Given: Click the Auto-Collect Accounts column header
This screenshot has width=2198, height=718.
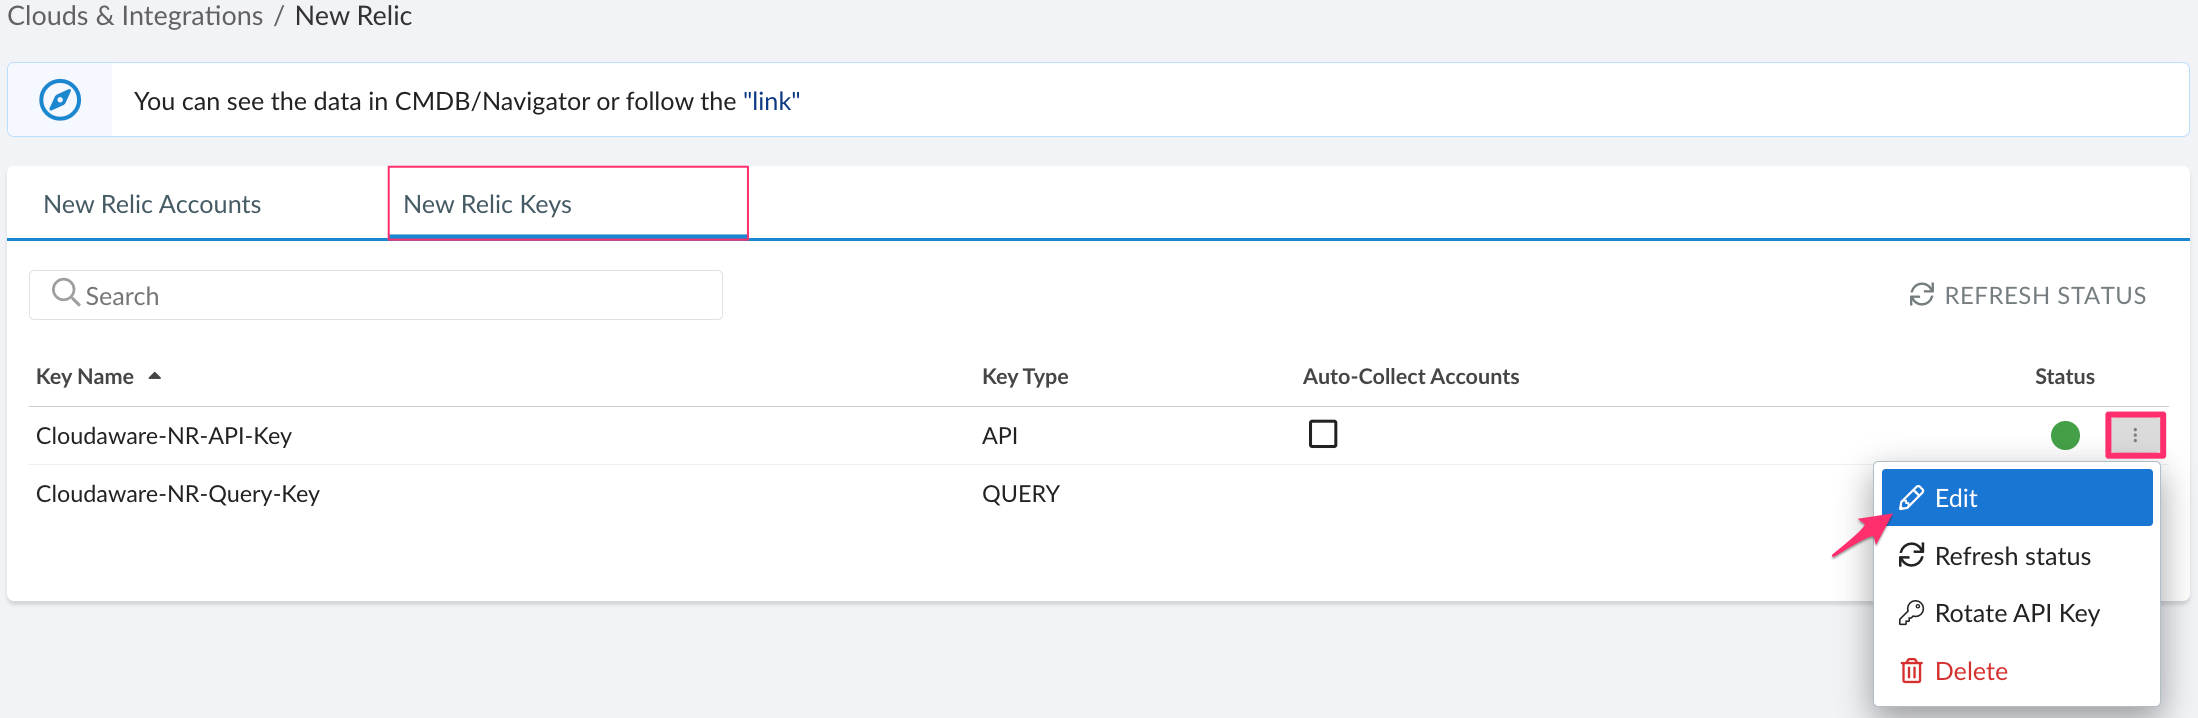Looking at the screenshot, I should (1410, 376).
